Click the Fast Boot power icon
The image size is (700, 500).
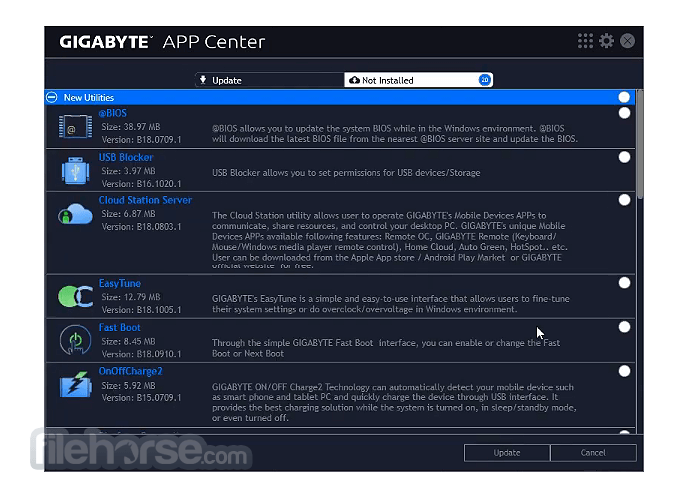pyautogui.click(x=75, y=340)
